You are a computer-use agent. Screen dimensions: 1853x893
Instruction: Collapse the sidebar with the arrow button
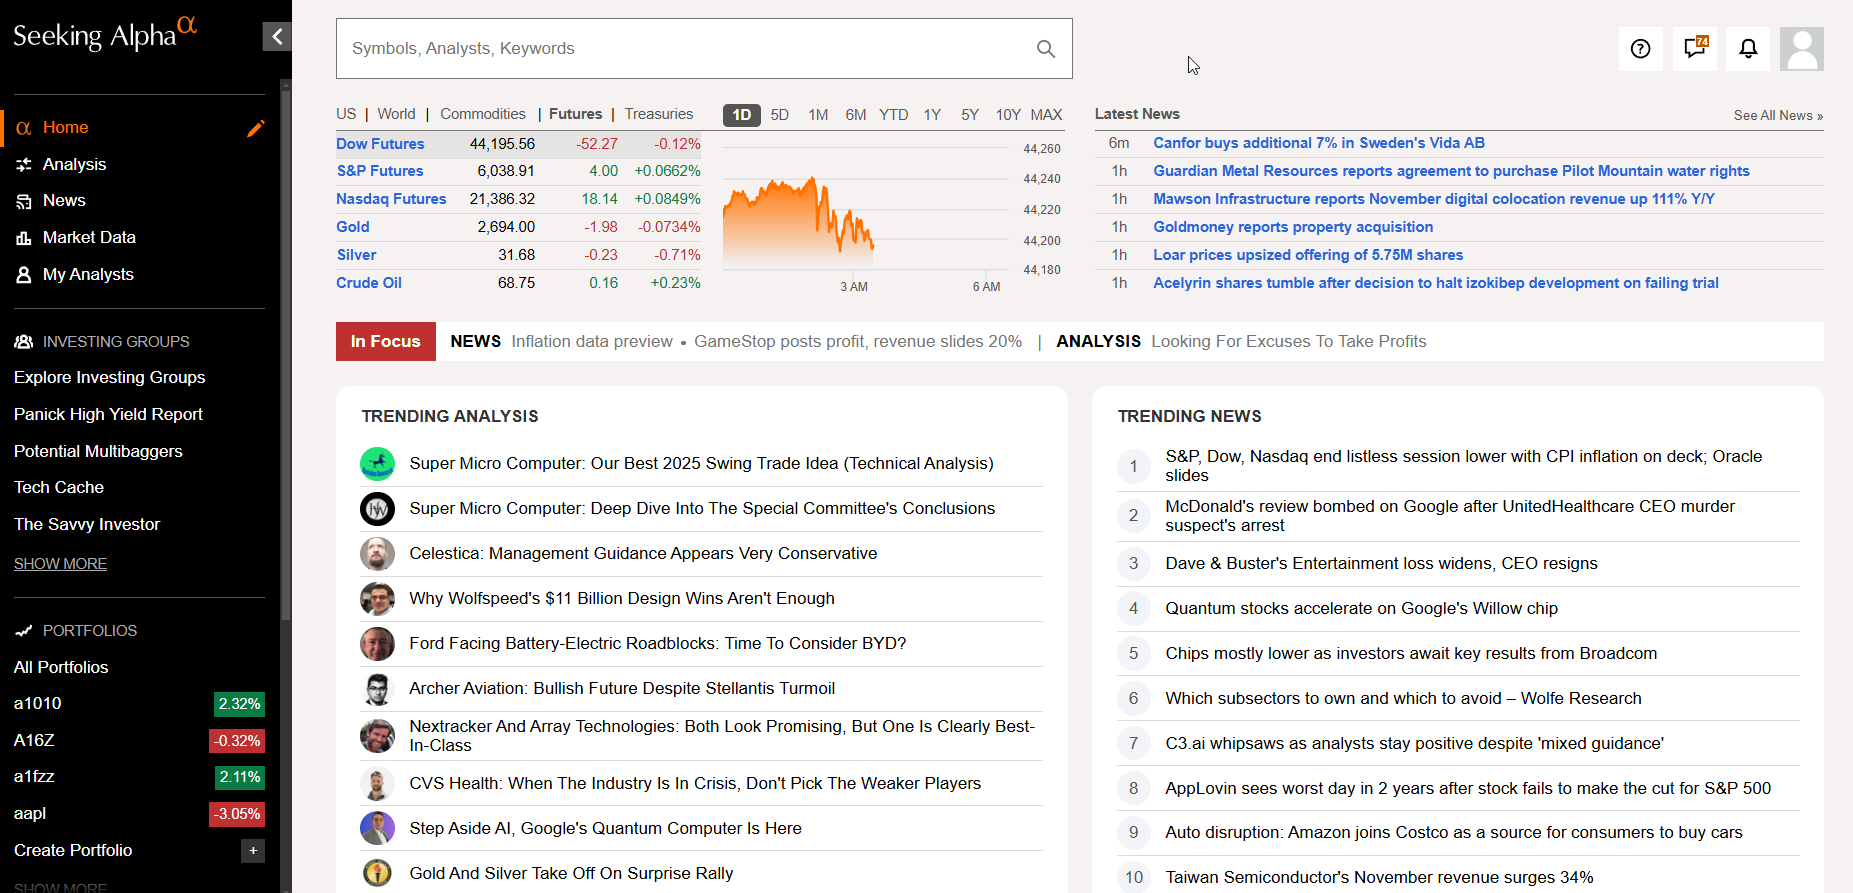pyautogui.click(x=277, y=37)
